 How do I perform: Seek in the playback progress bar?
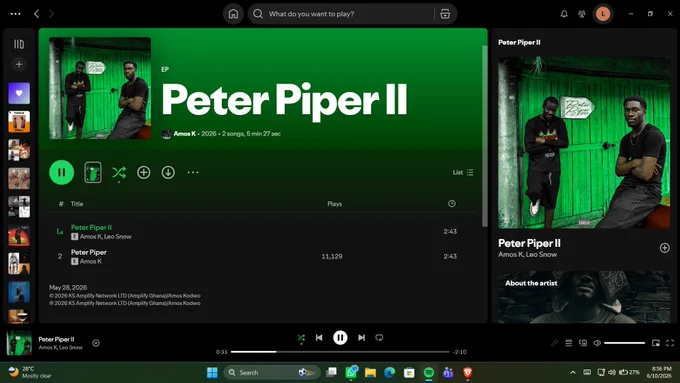340,352
